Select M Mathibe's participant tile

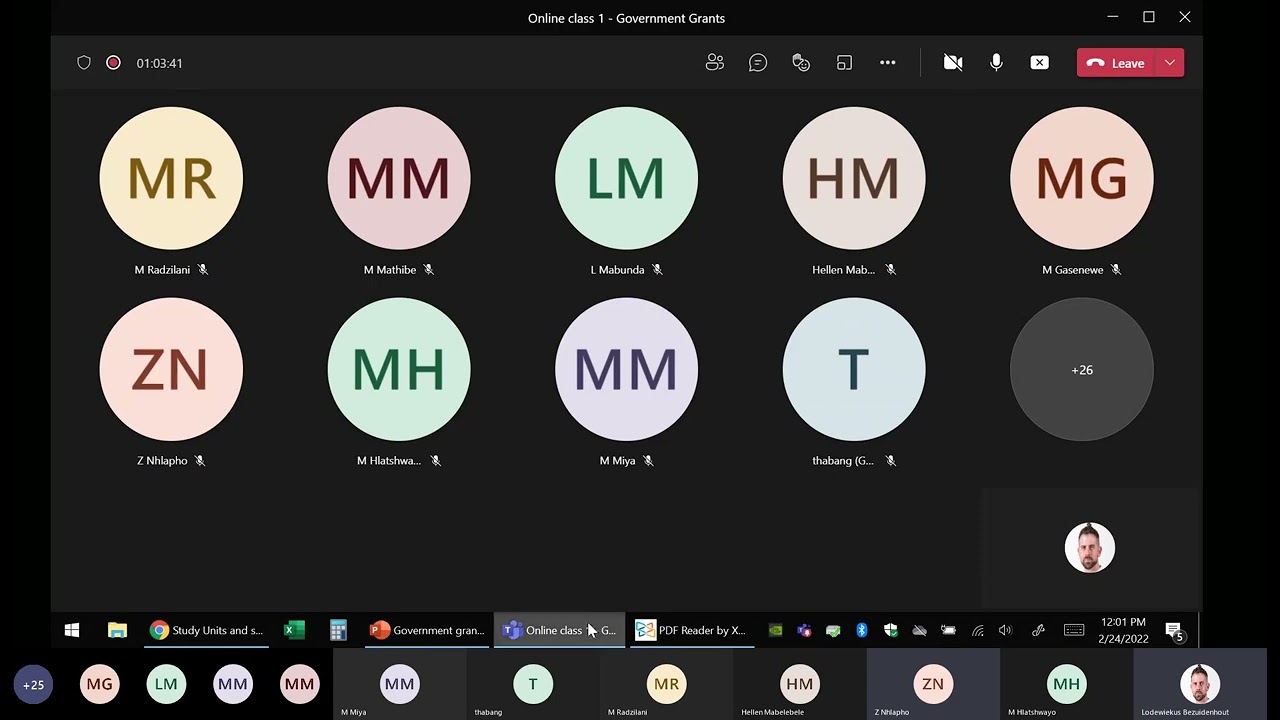click(399, 178)
